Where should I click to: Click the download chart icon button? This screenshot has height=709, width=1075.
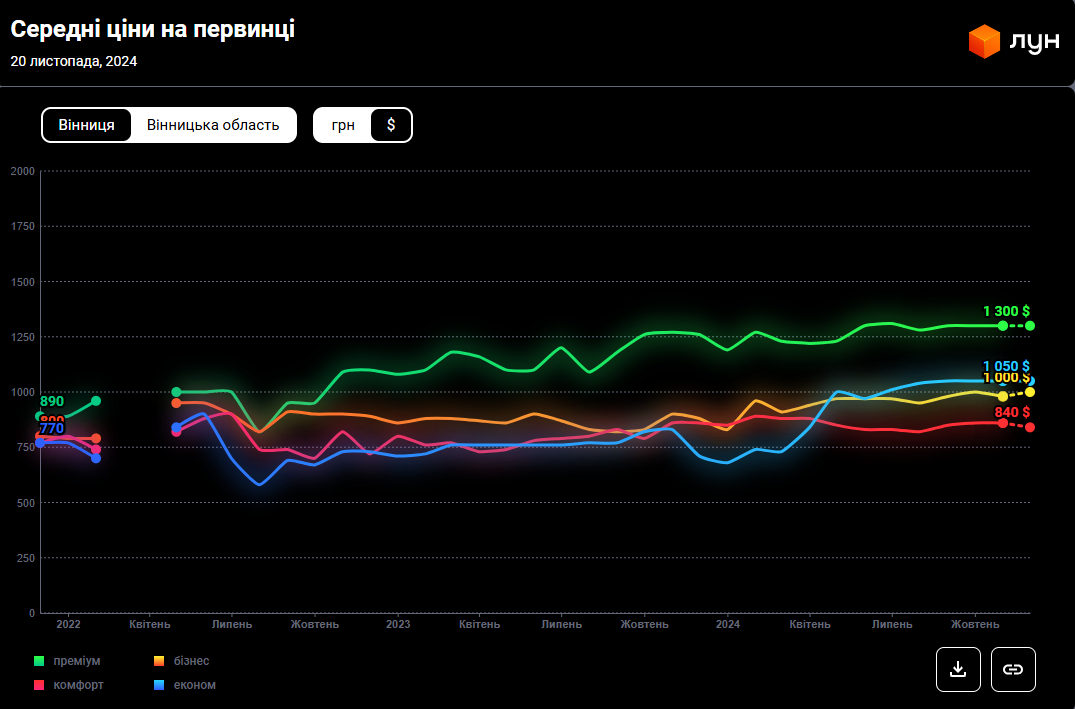pyautogui.click(x=958, y=669)
